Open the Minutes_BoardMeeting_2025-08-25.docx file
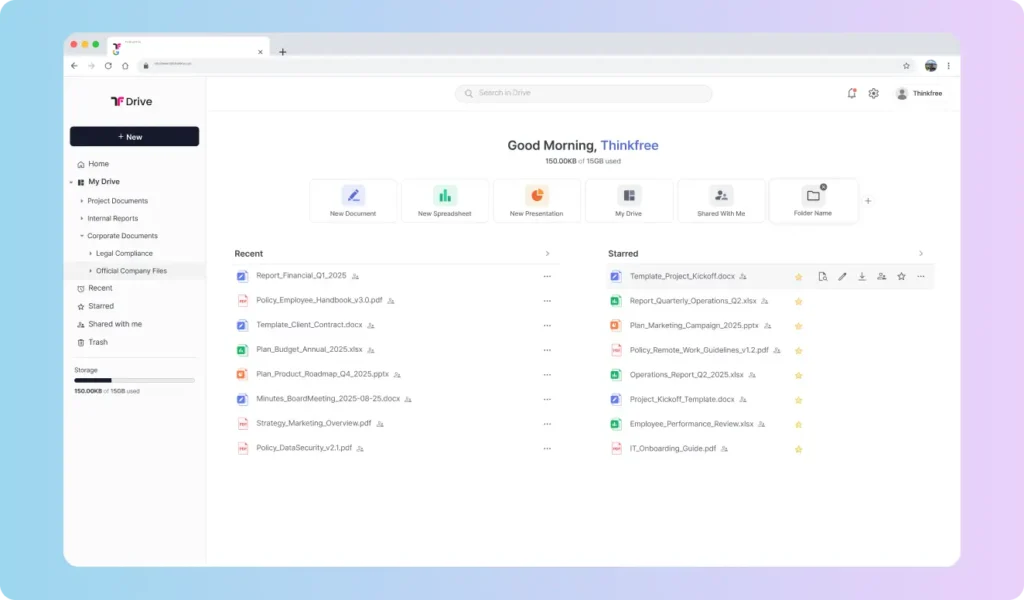Viewport: 1024px width, 600px height. click(328, 398)
